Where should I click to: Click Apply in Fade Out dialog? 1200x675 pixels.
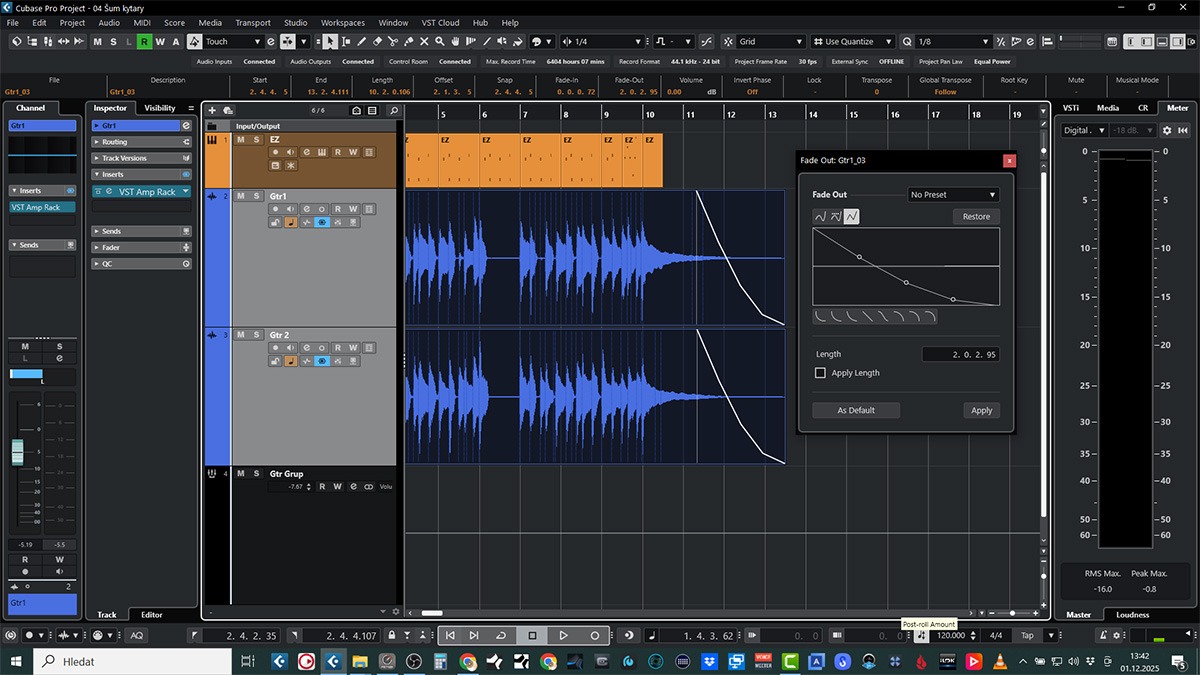(981, 410)
